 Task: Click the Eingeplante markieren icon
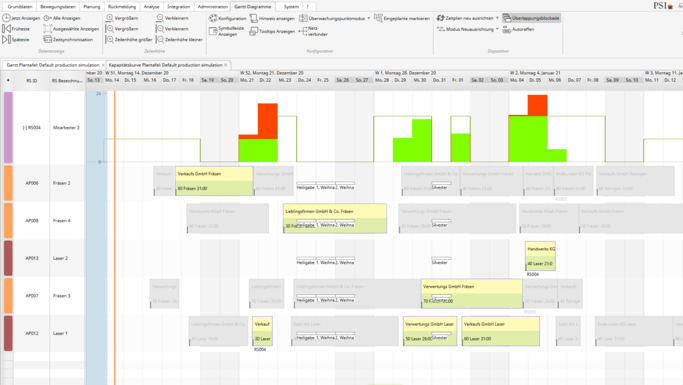[x=378, y=18]
